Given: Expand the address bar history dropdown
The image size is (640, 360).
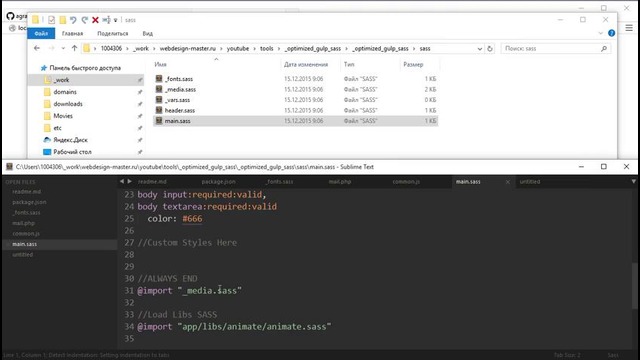Looking at the screenshot, I should (480, 49).
